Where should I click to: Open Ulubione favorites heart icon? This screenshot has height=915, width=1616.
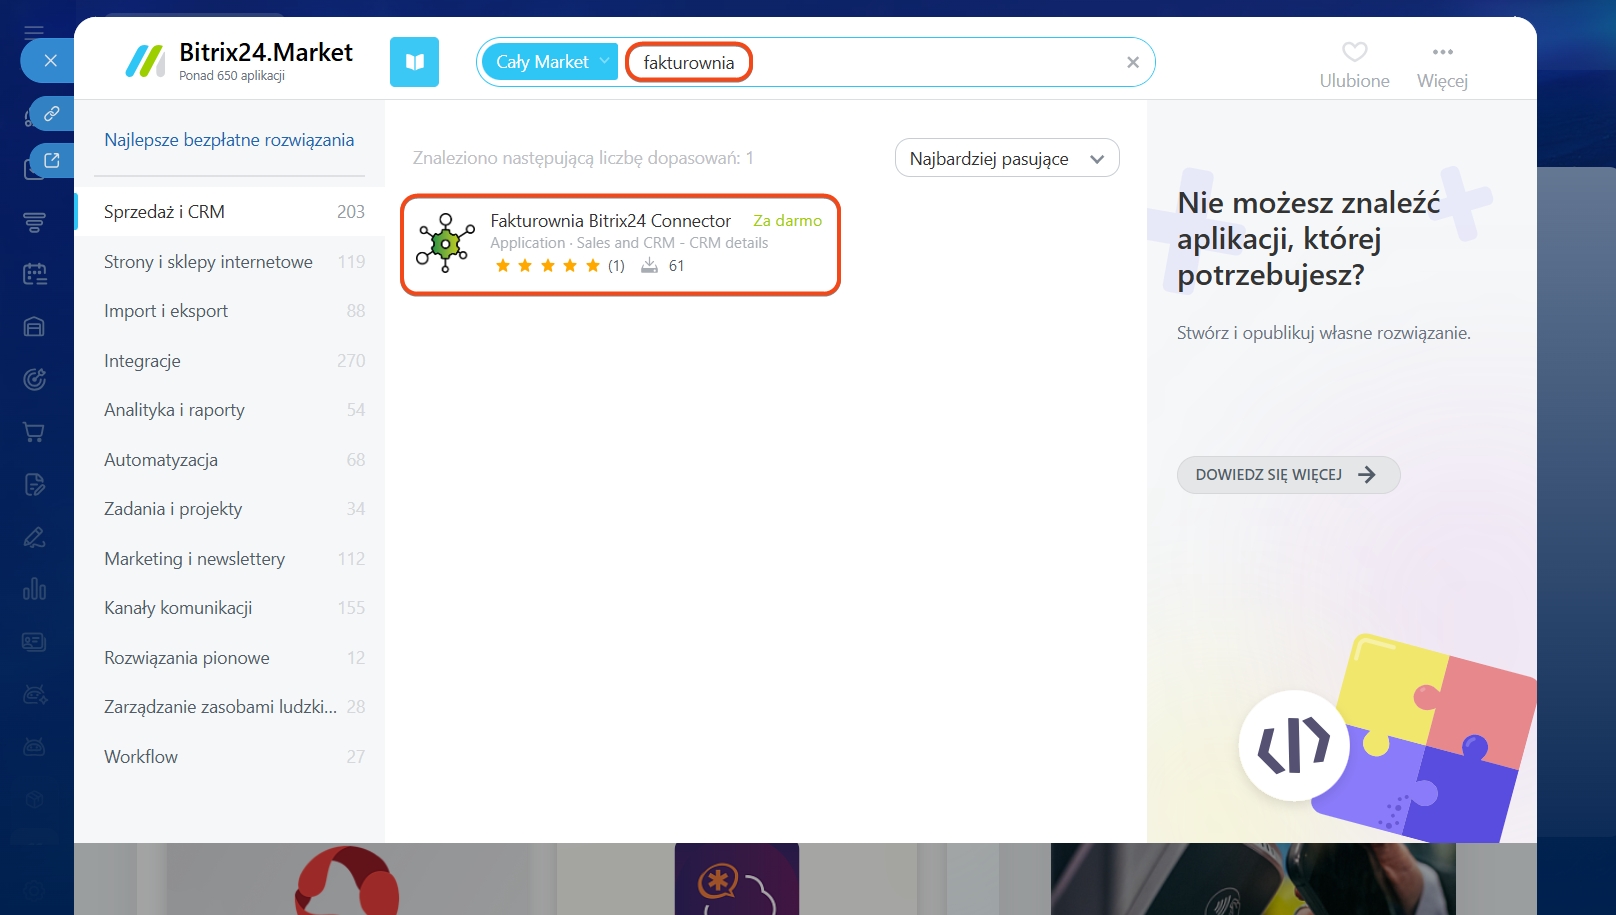click(x=1354, y=52)
